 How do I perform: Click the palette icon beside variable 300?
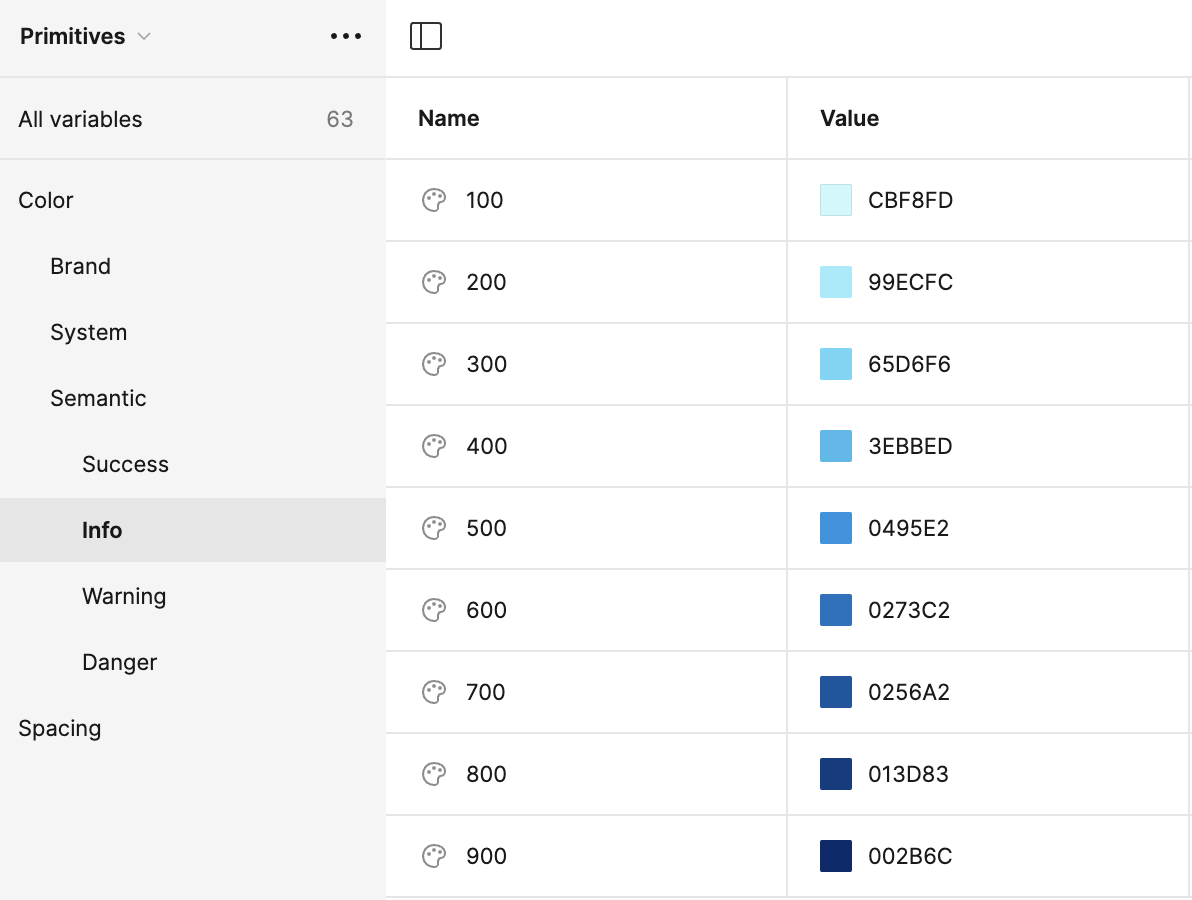(x=434, y=364)
